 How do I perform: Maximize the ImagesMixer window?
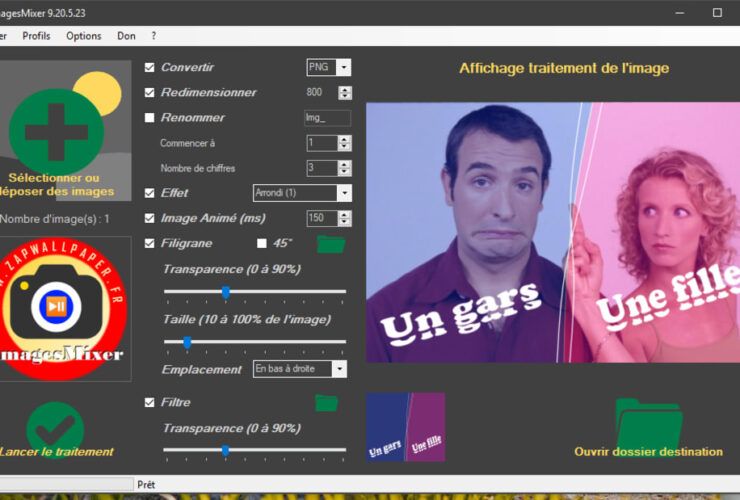(x=717, y=13)
